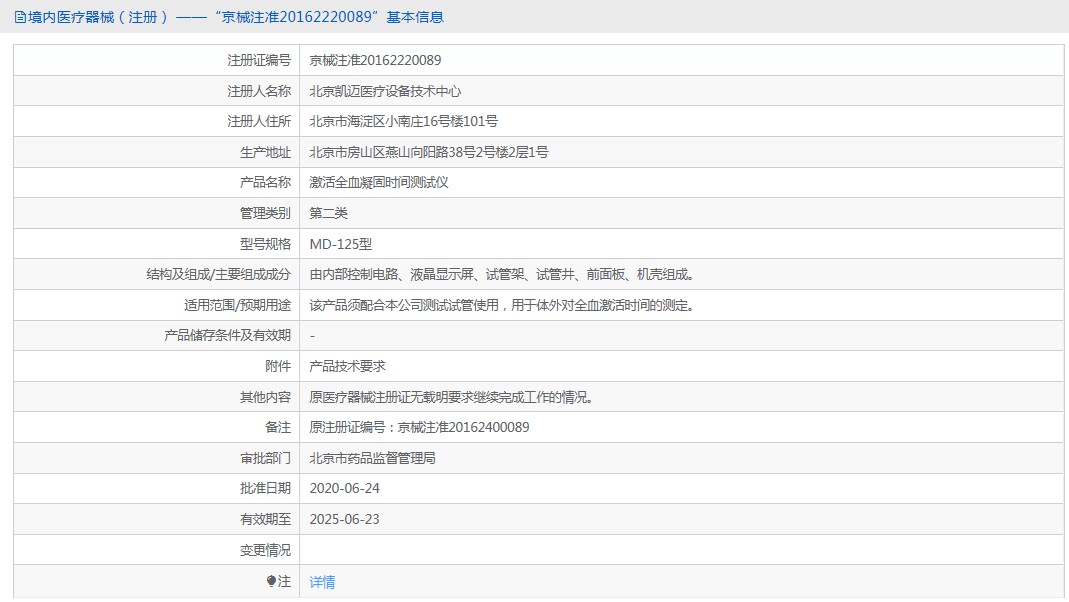Select product name 激活全血凝固时间测试仪
1069x602 pixels.
379,182
